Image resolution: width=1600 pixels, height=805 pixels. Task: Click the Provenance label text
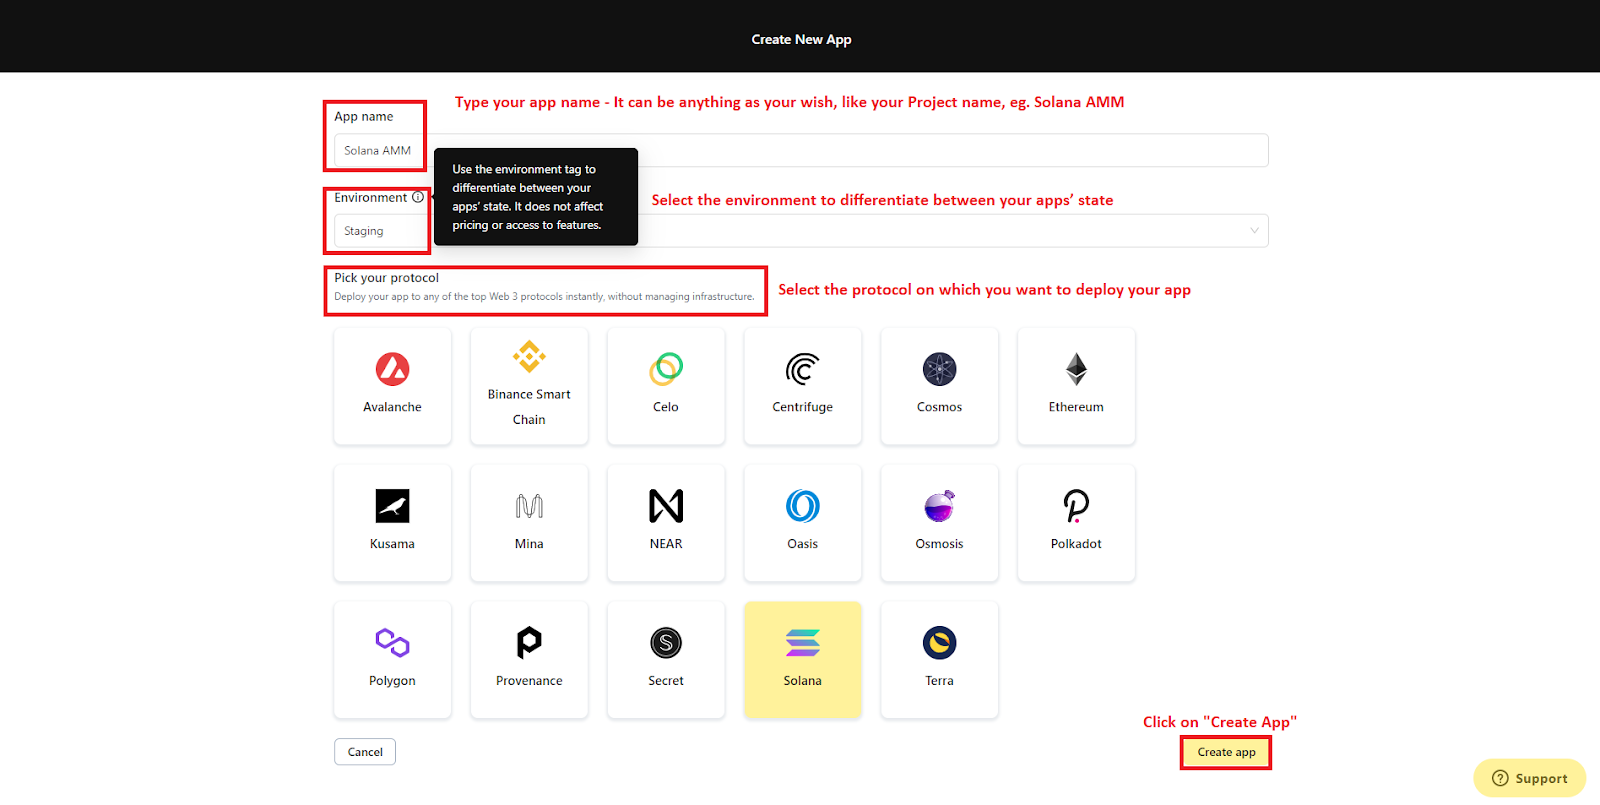(x=529, y=681)
